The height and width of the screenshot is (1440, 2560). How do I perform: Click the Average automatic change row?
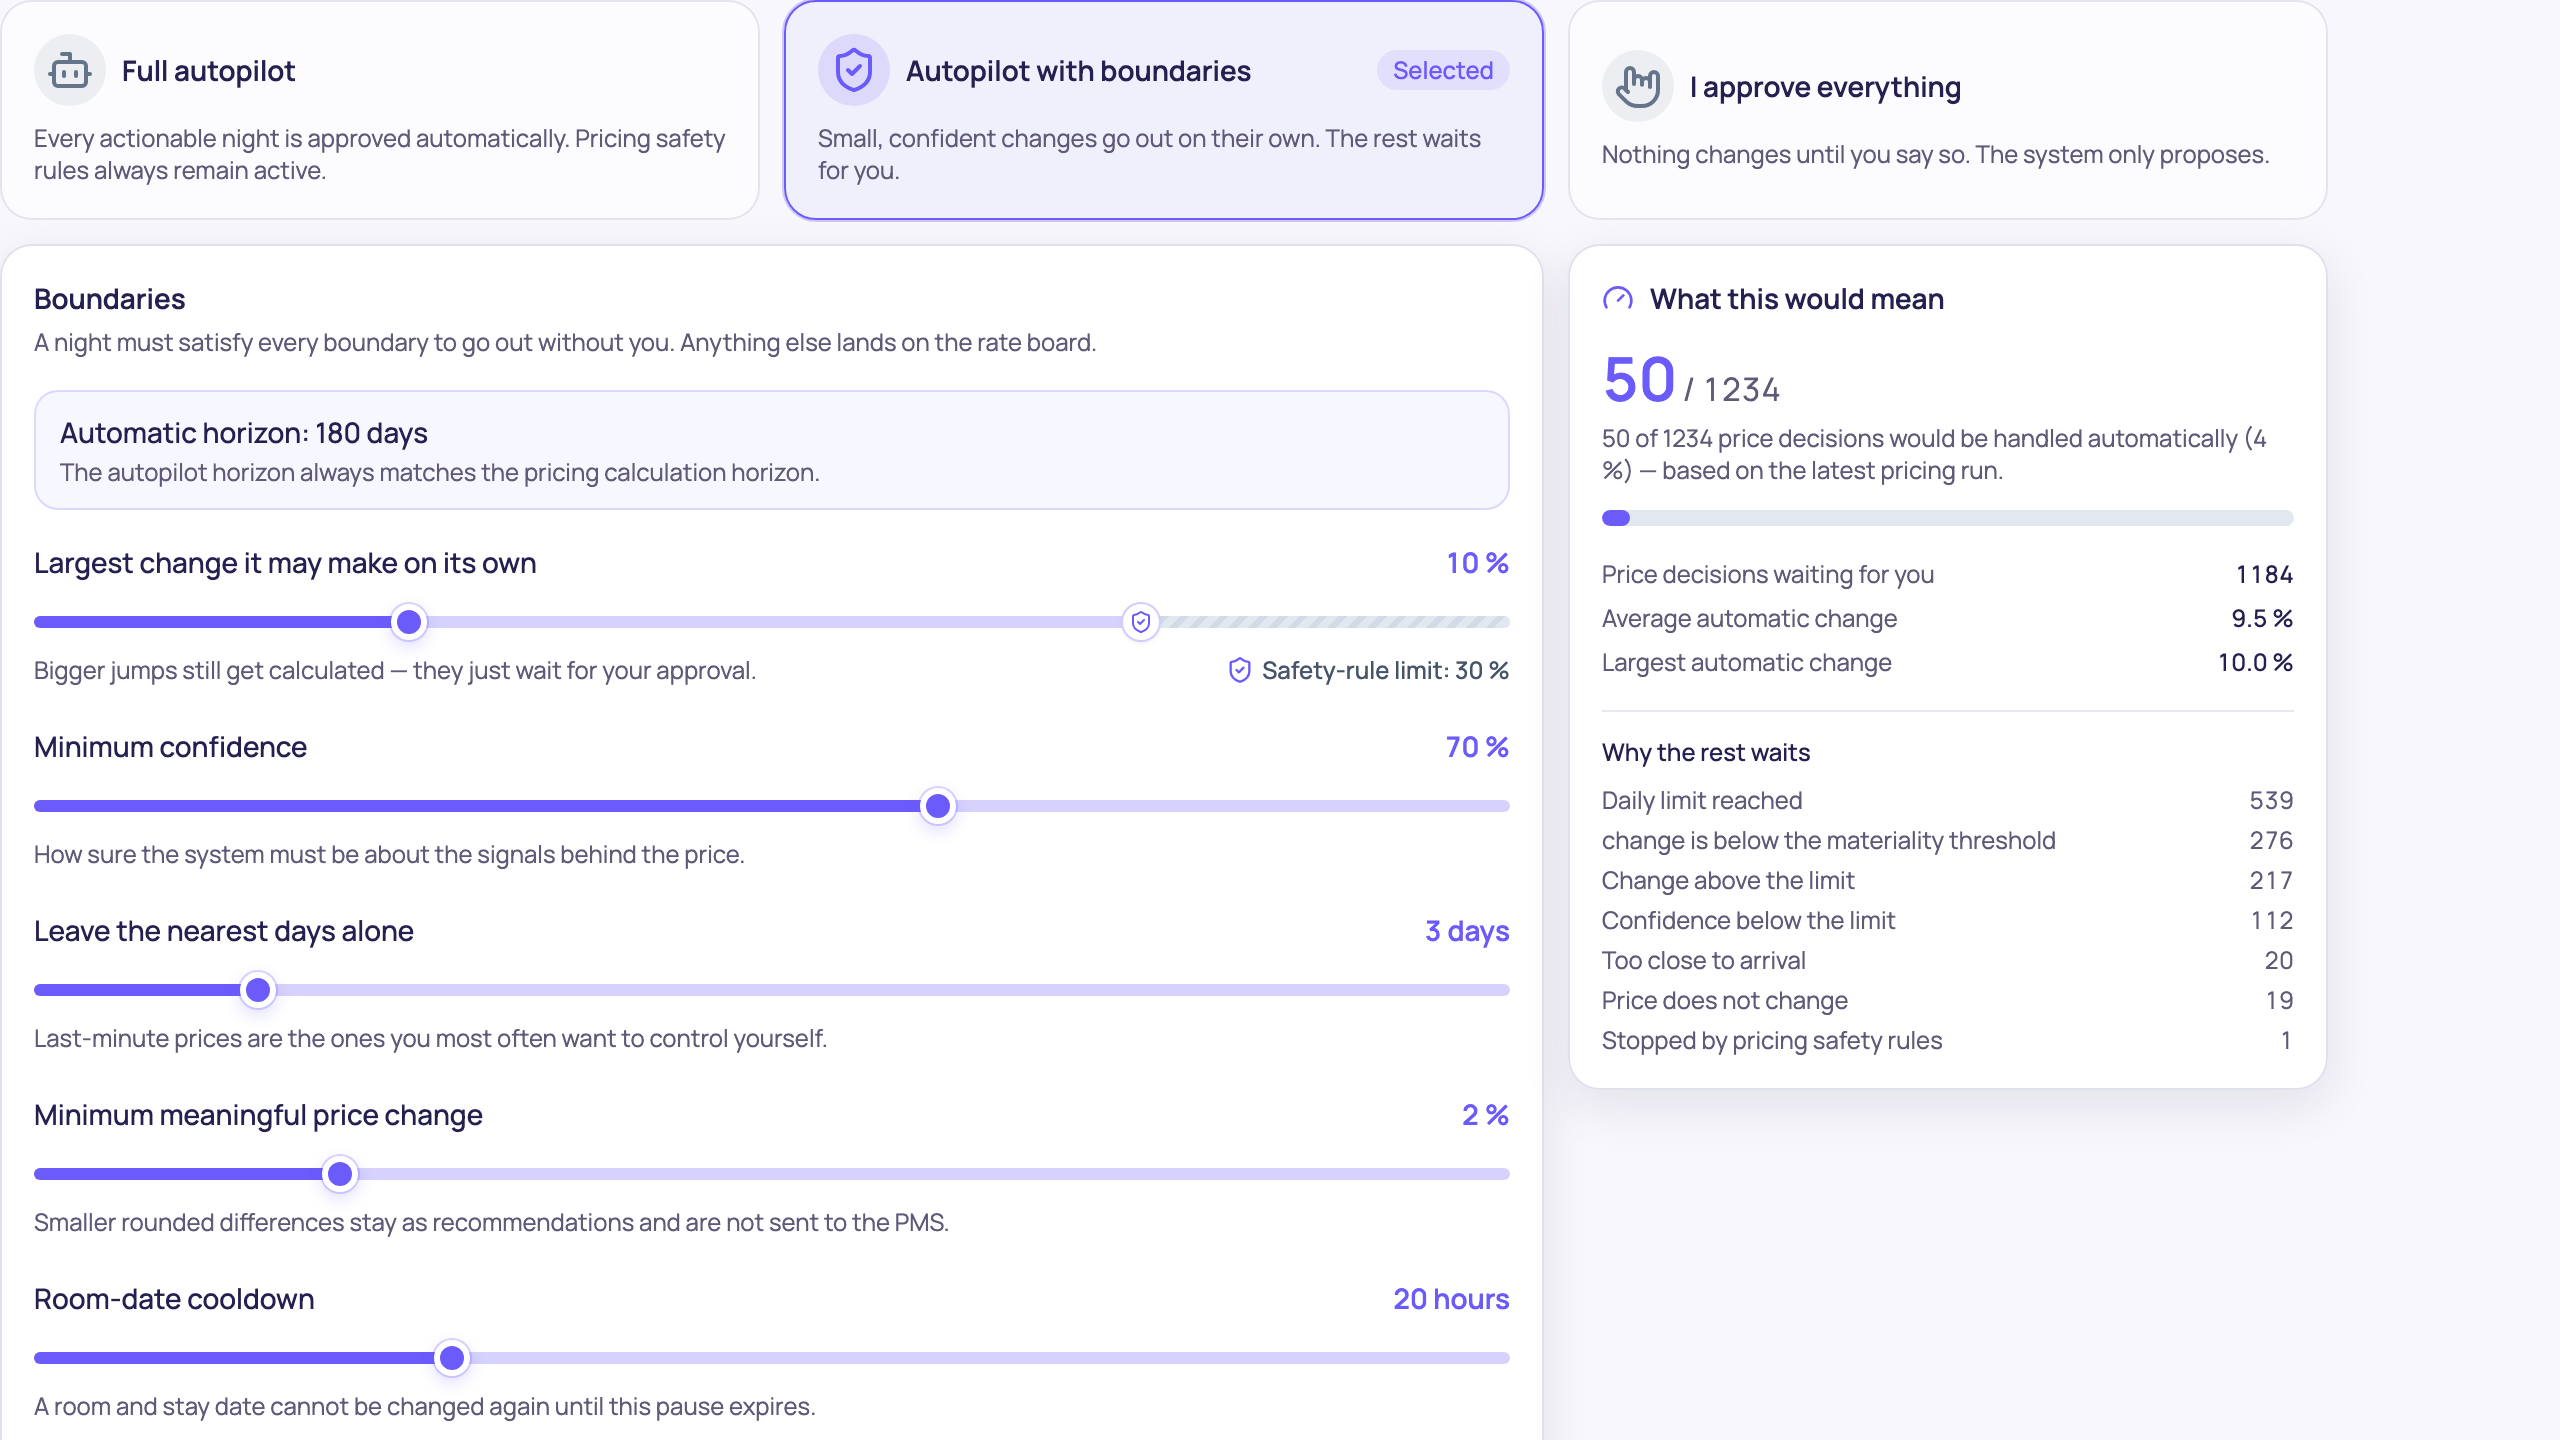[1948, 619]
